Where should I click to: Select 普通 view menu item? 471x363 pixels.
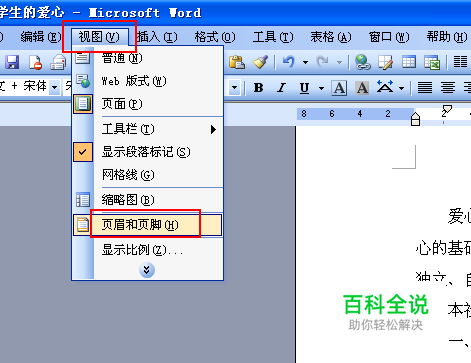(x=148, y=58)
